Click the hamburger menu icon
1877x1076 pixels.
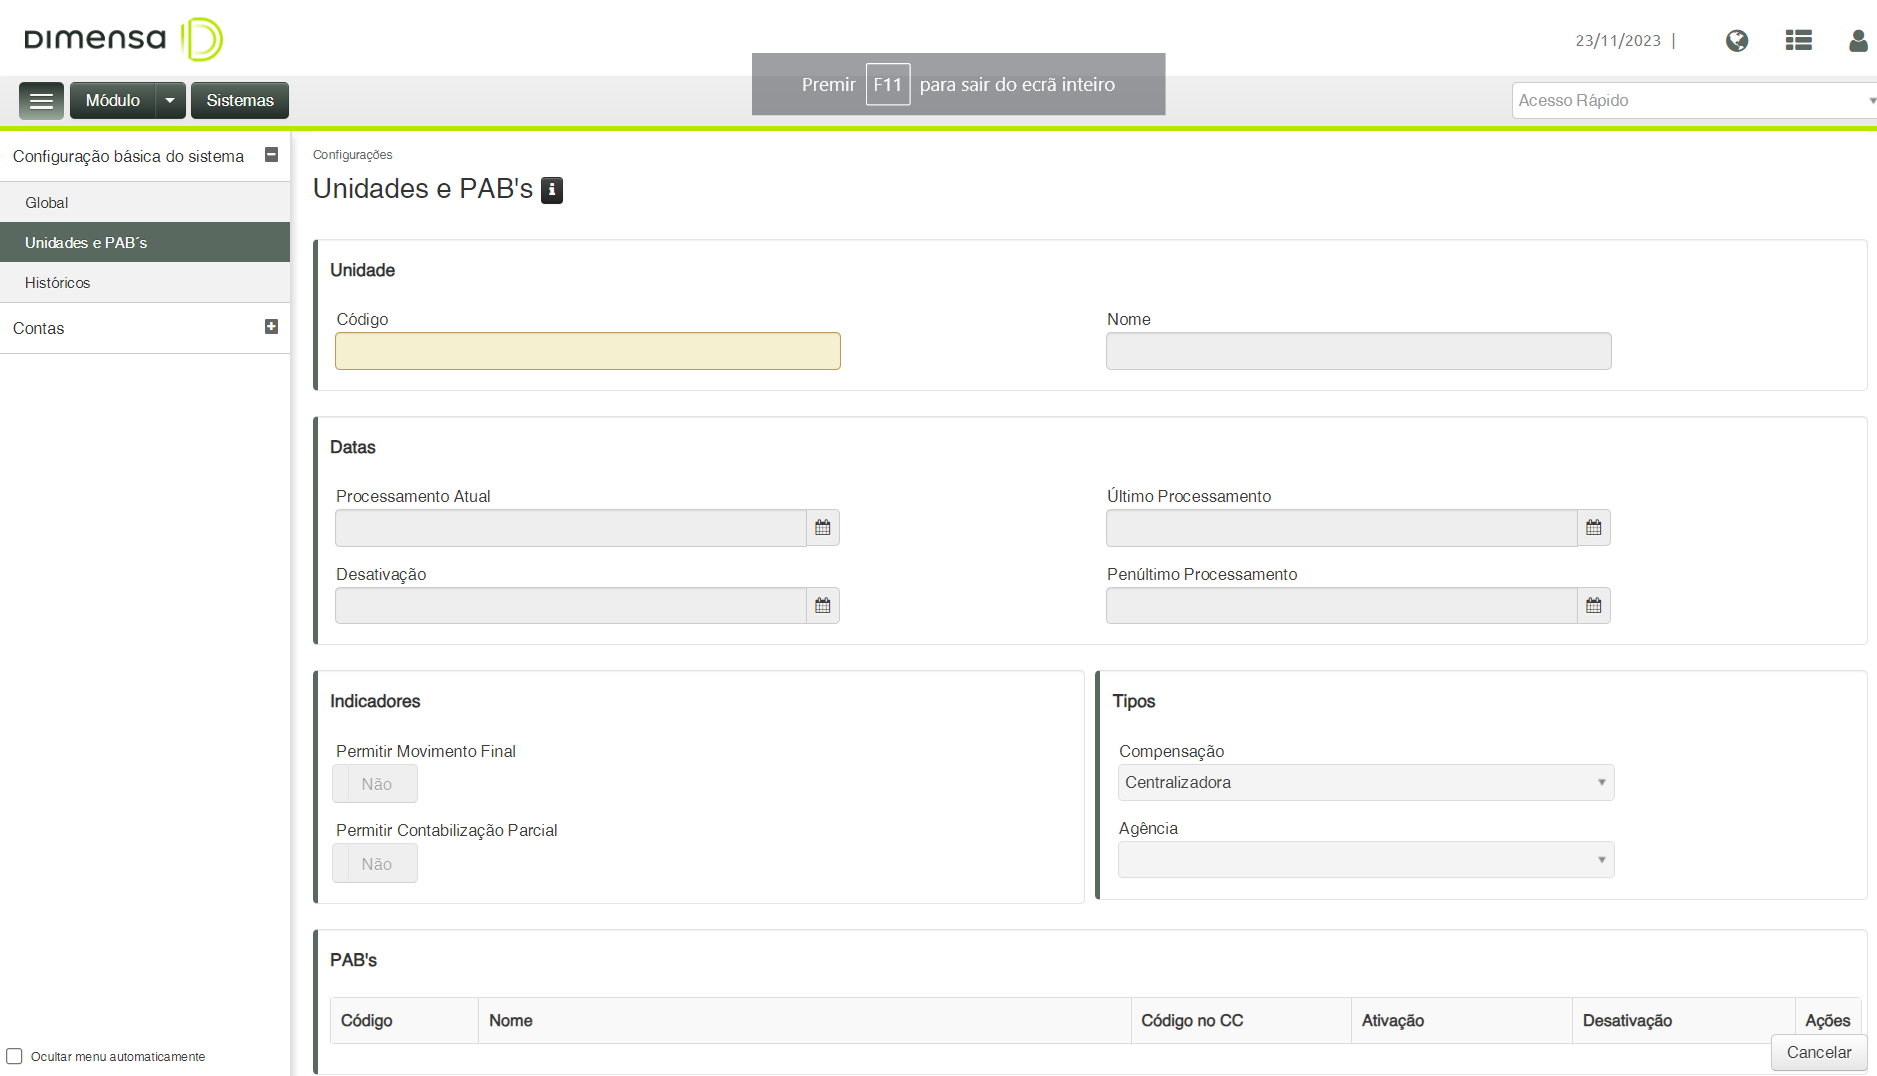[x=41, y=101]
